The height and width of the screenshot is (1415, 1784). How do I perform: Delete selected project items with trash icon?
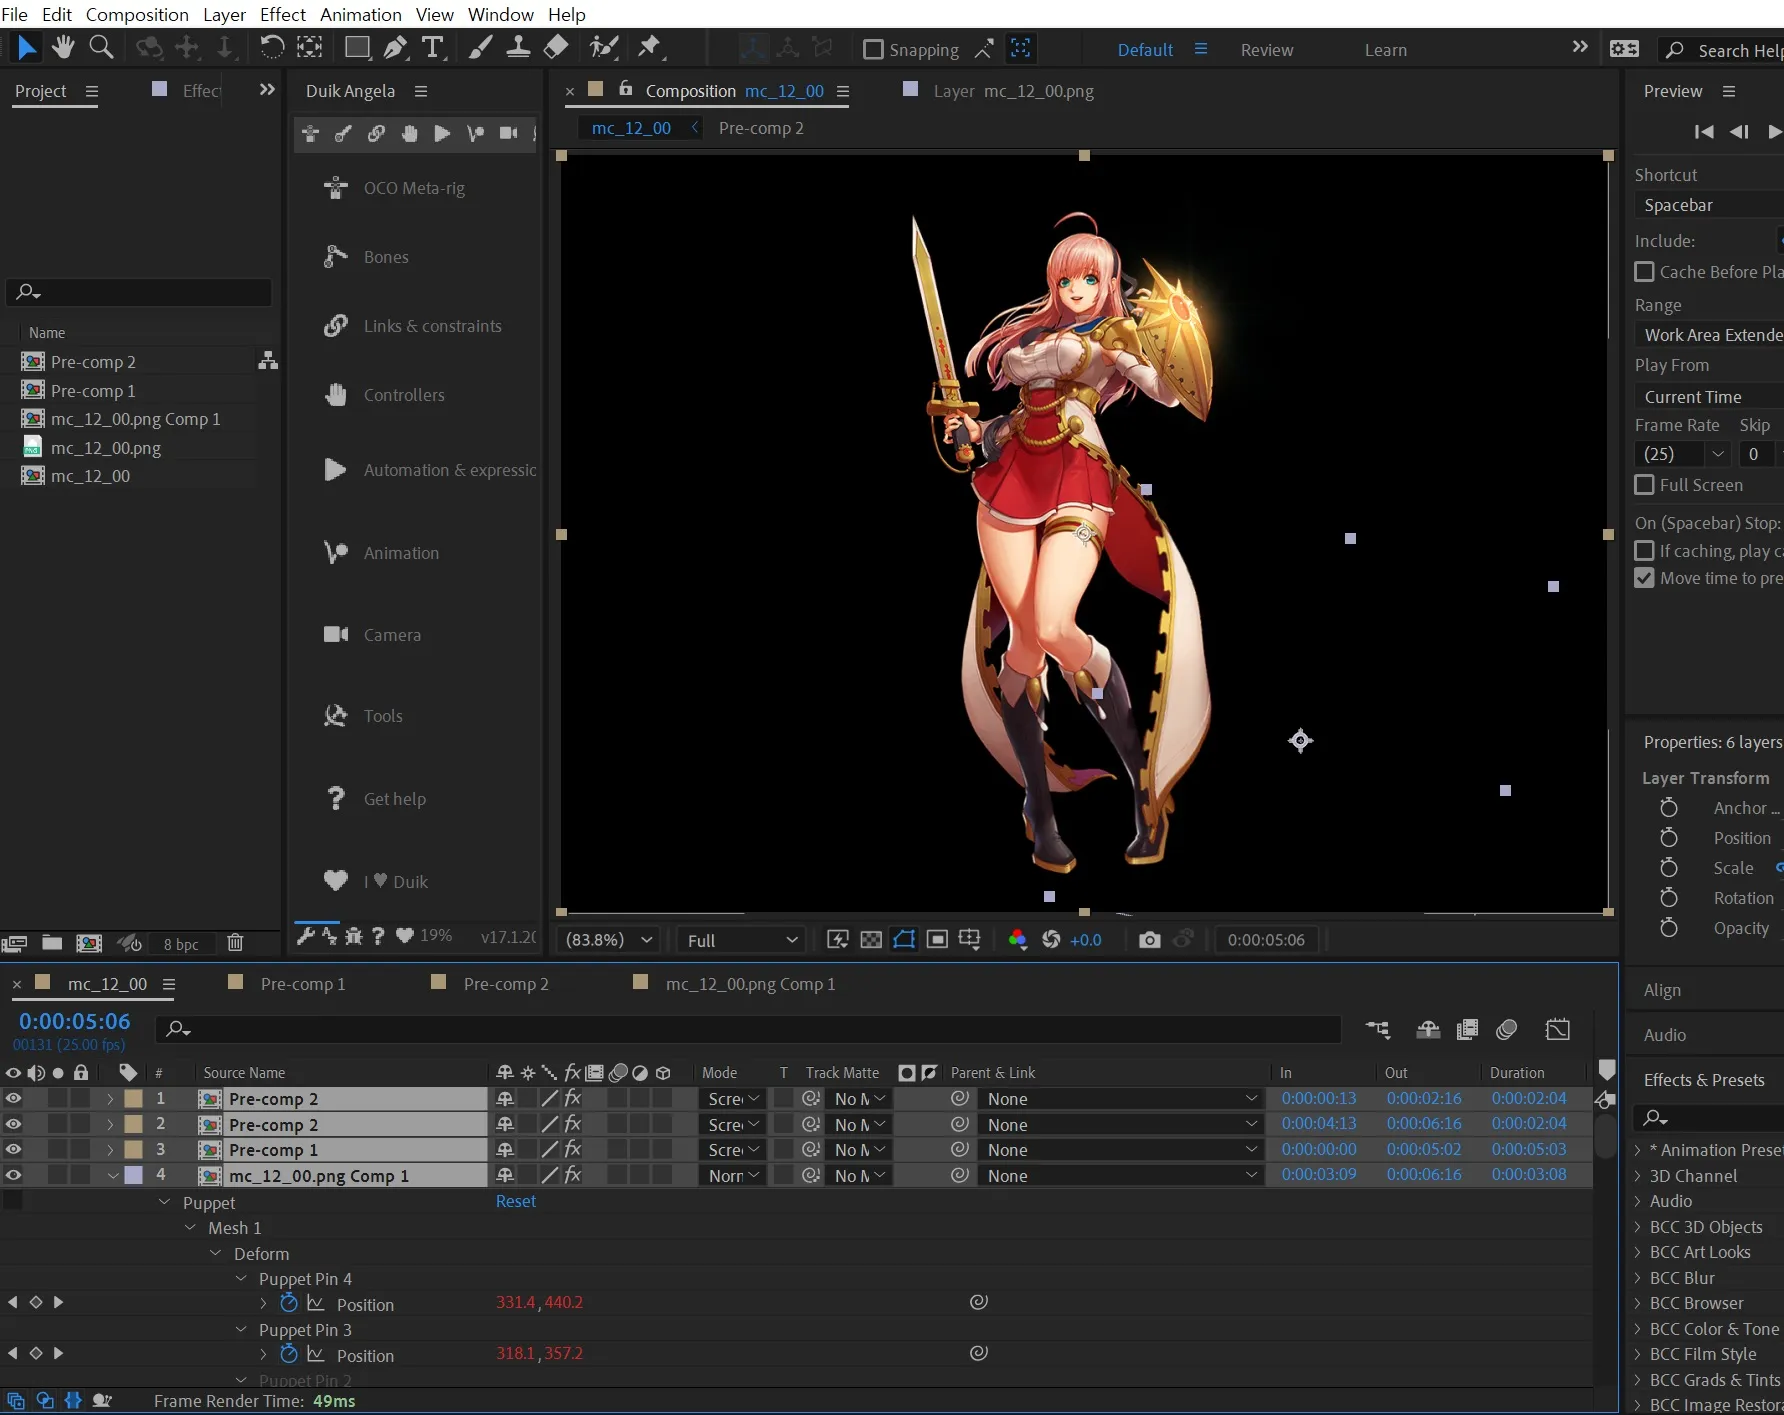point(235,943)
